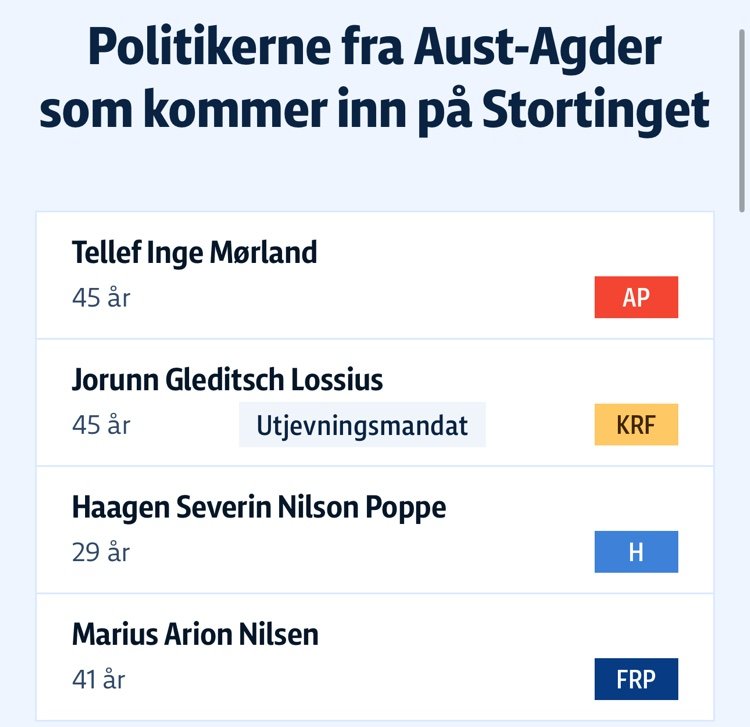The width and height of the screenshot is (750, 727).
Task: Click the red AP party badge
Action: [x=636, y=297]
